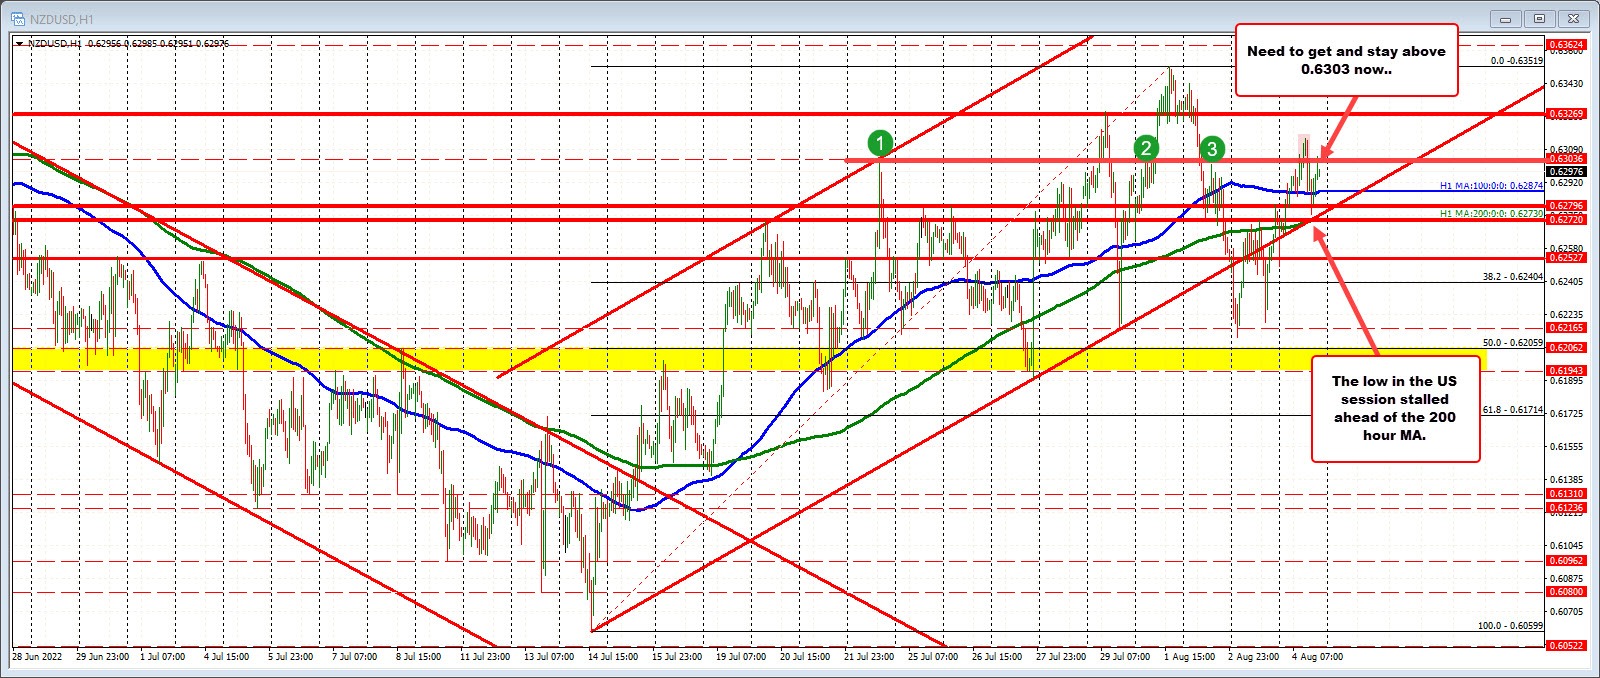Click the 4 Aug 07:00 time axis label
The height and width of the screenshot is (678, 1600).
tap(1318, 658)
